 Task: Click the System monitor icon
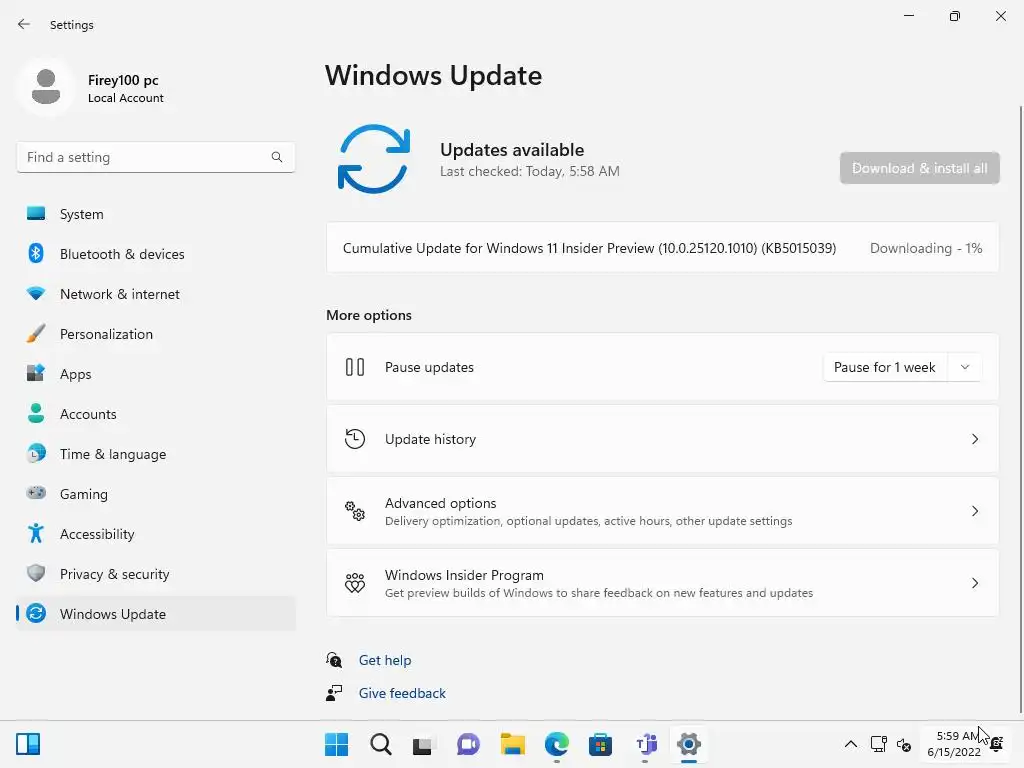pos(36,214)
